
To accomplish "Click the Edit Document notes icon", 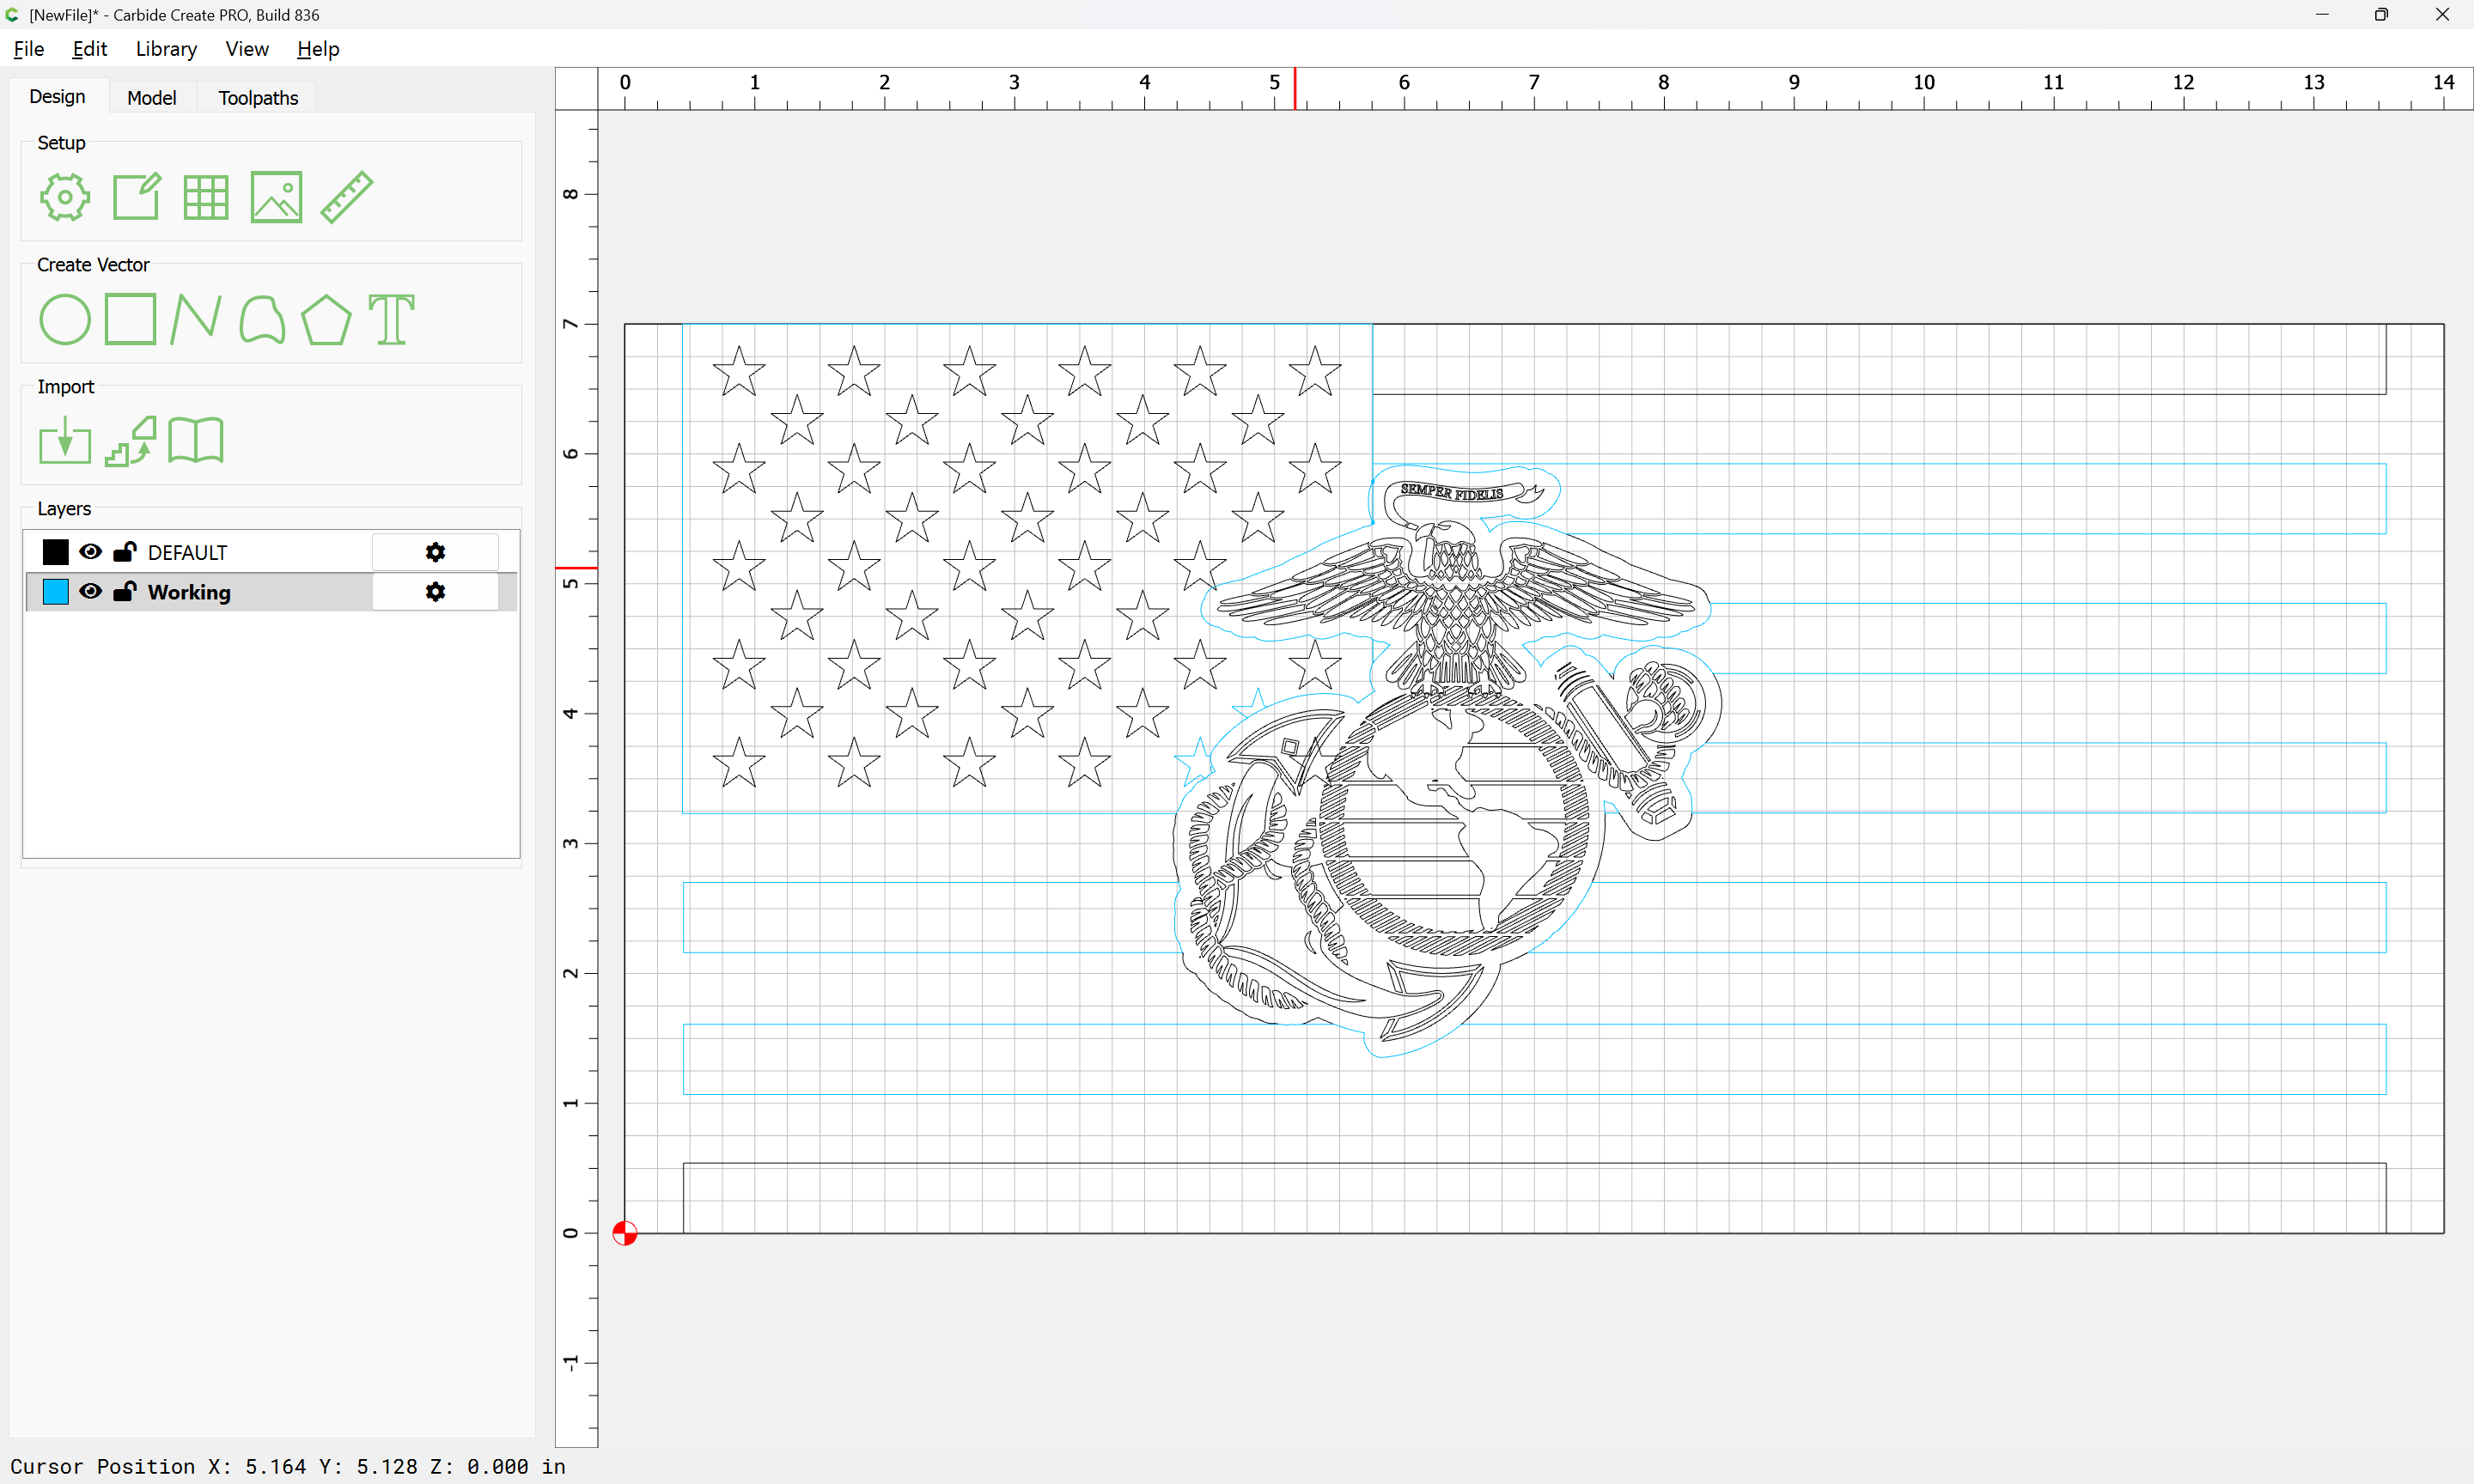I will 136,197.
